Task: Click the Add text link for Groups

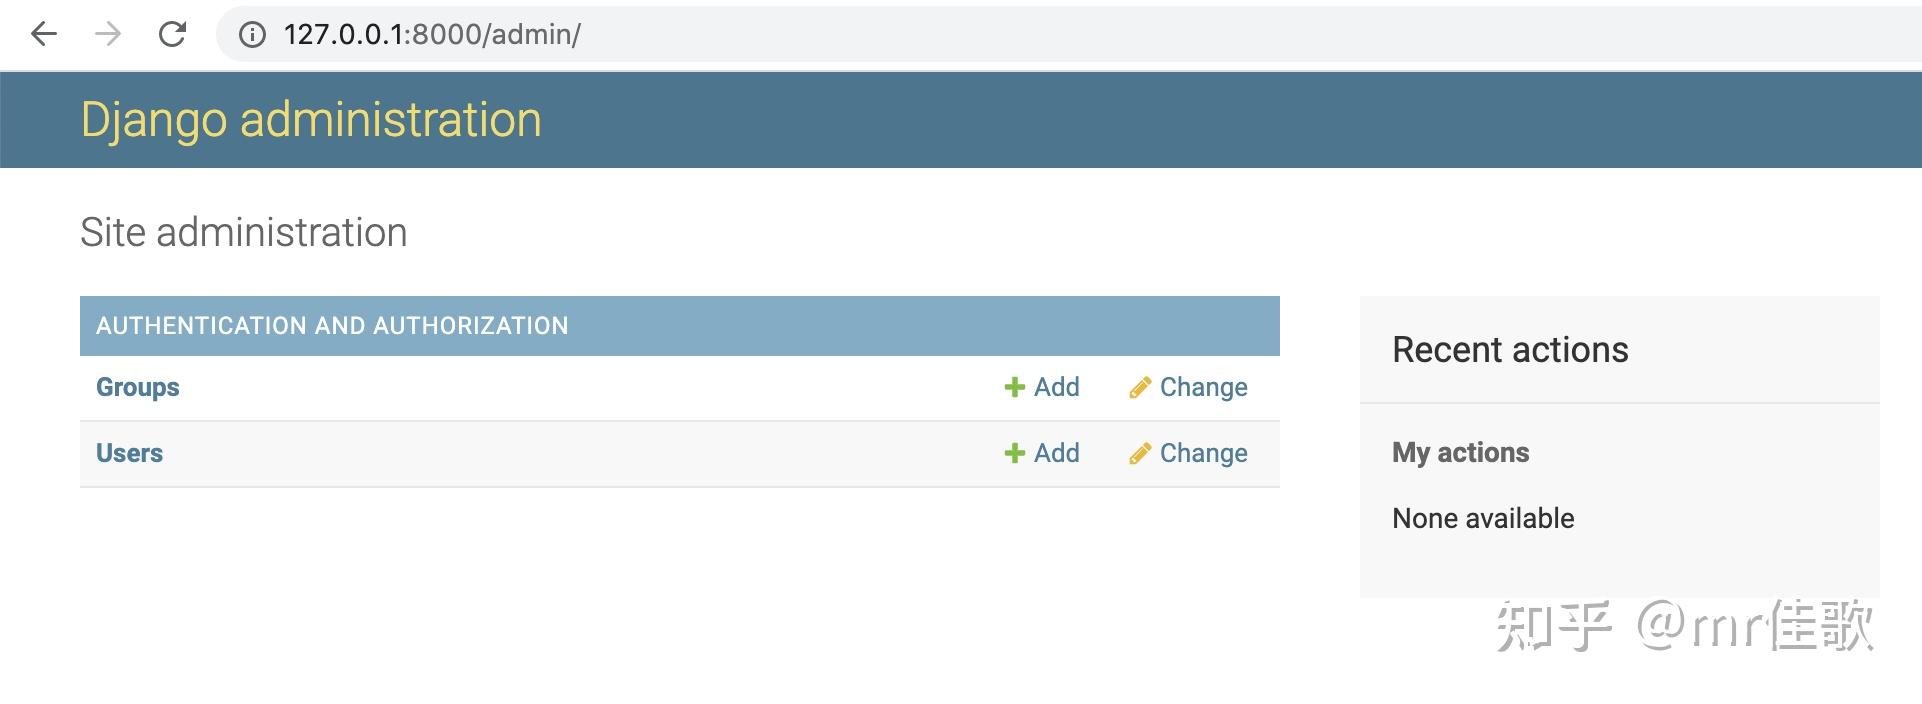Action: (1056, 388)
